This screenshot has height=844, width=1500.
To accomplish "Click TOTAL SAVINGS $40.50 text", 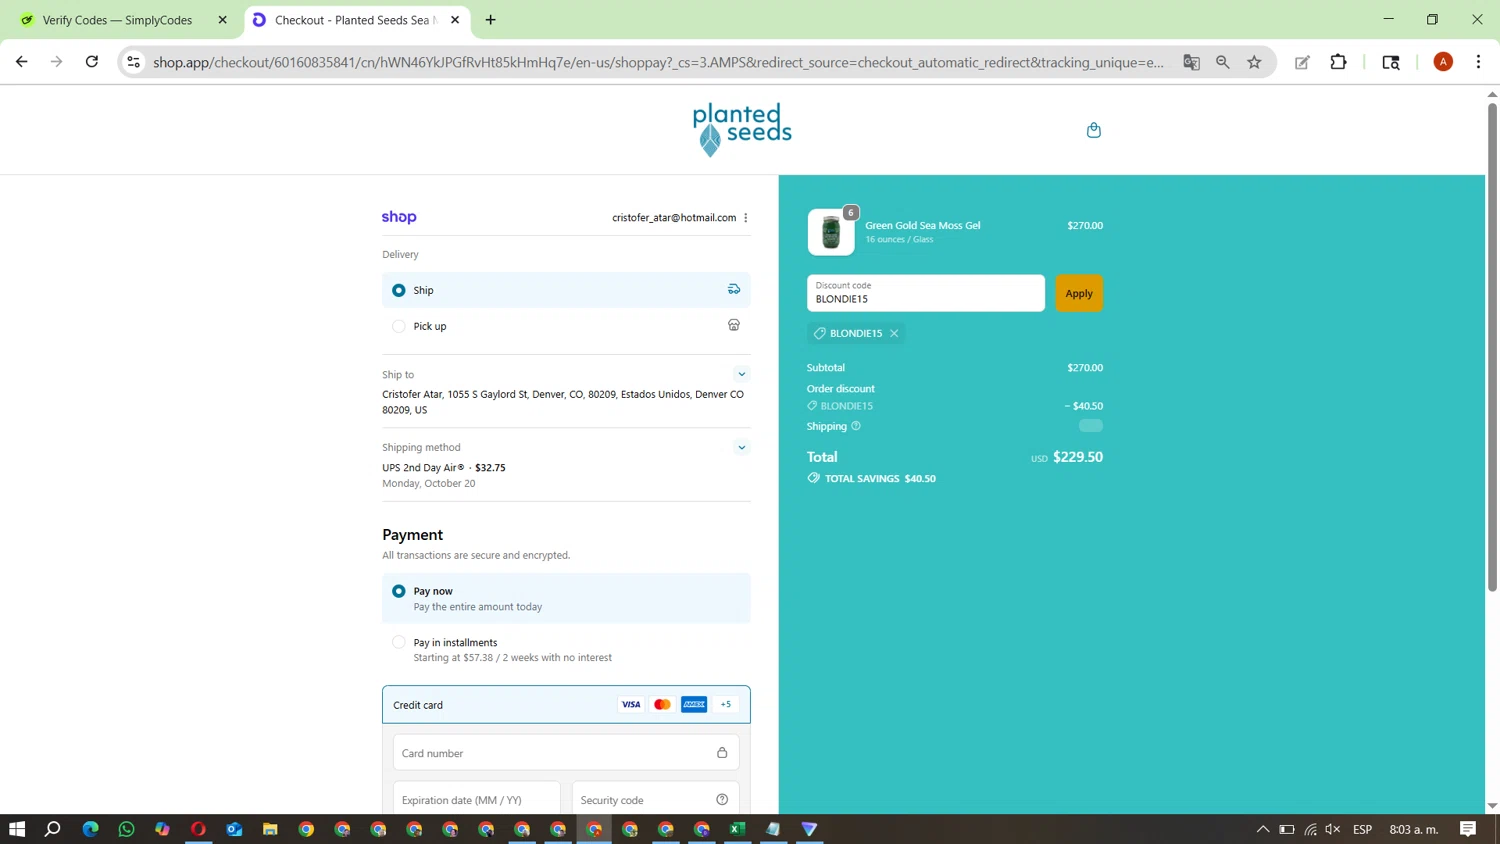I will (880, 479).
